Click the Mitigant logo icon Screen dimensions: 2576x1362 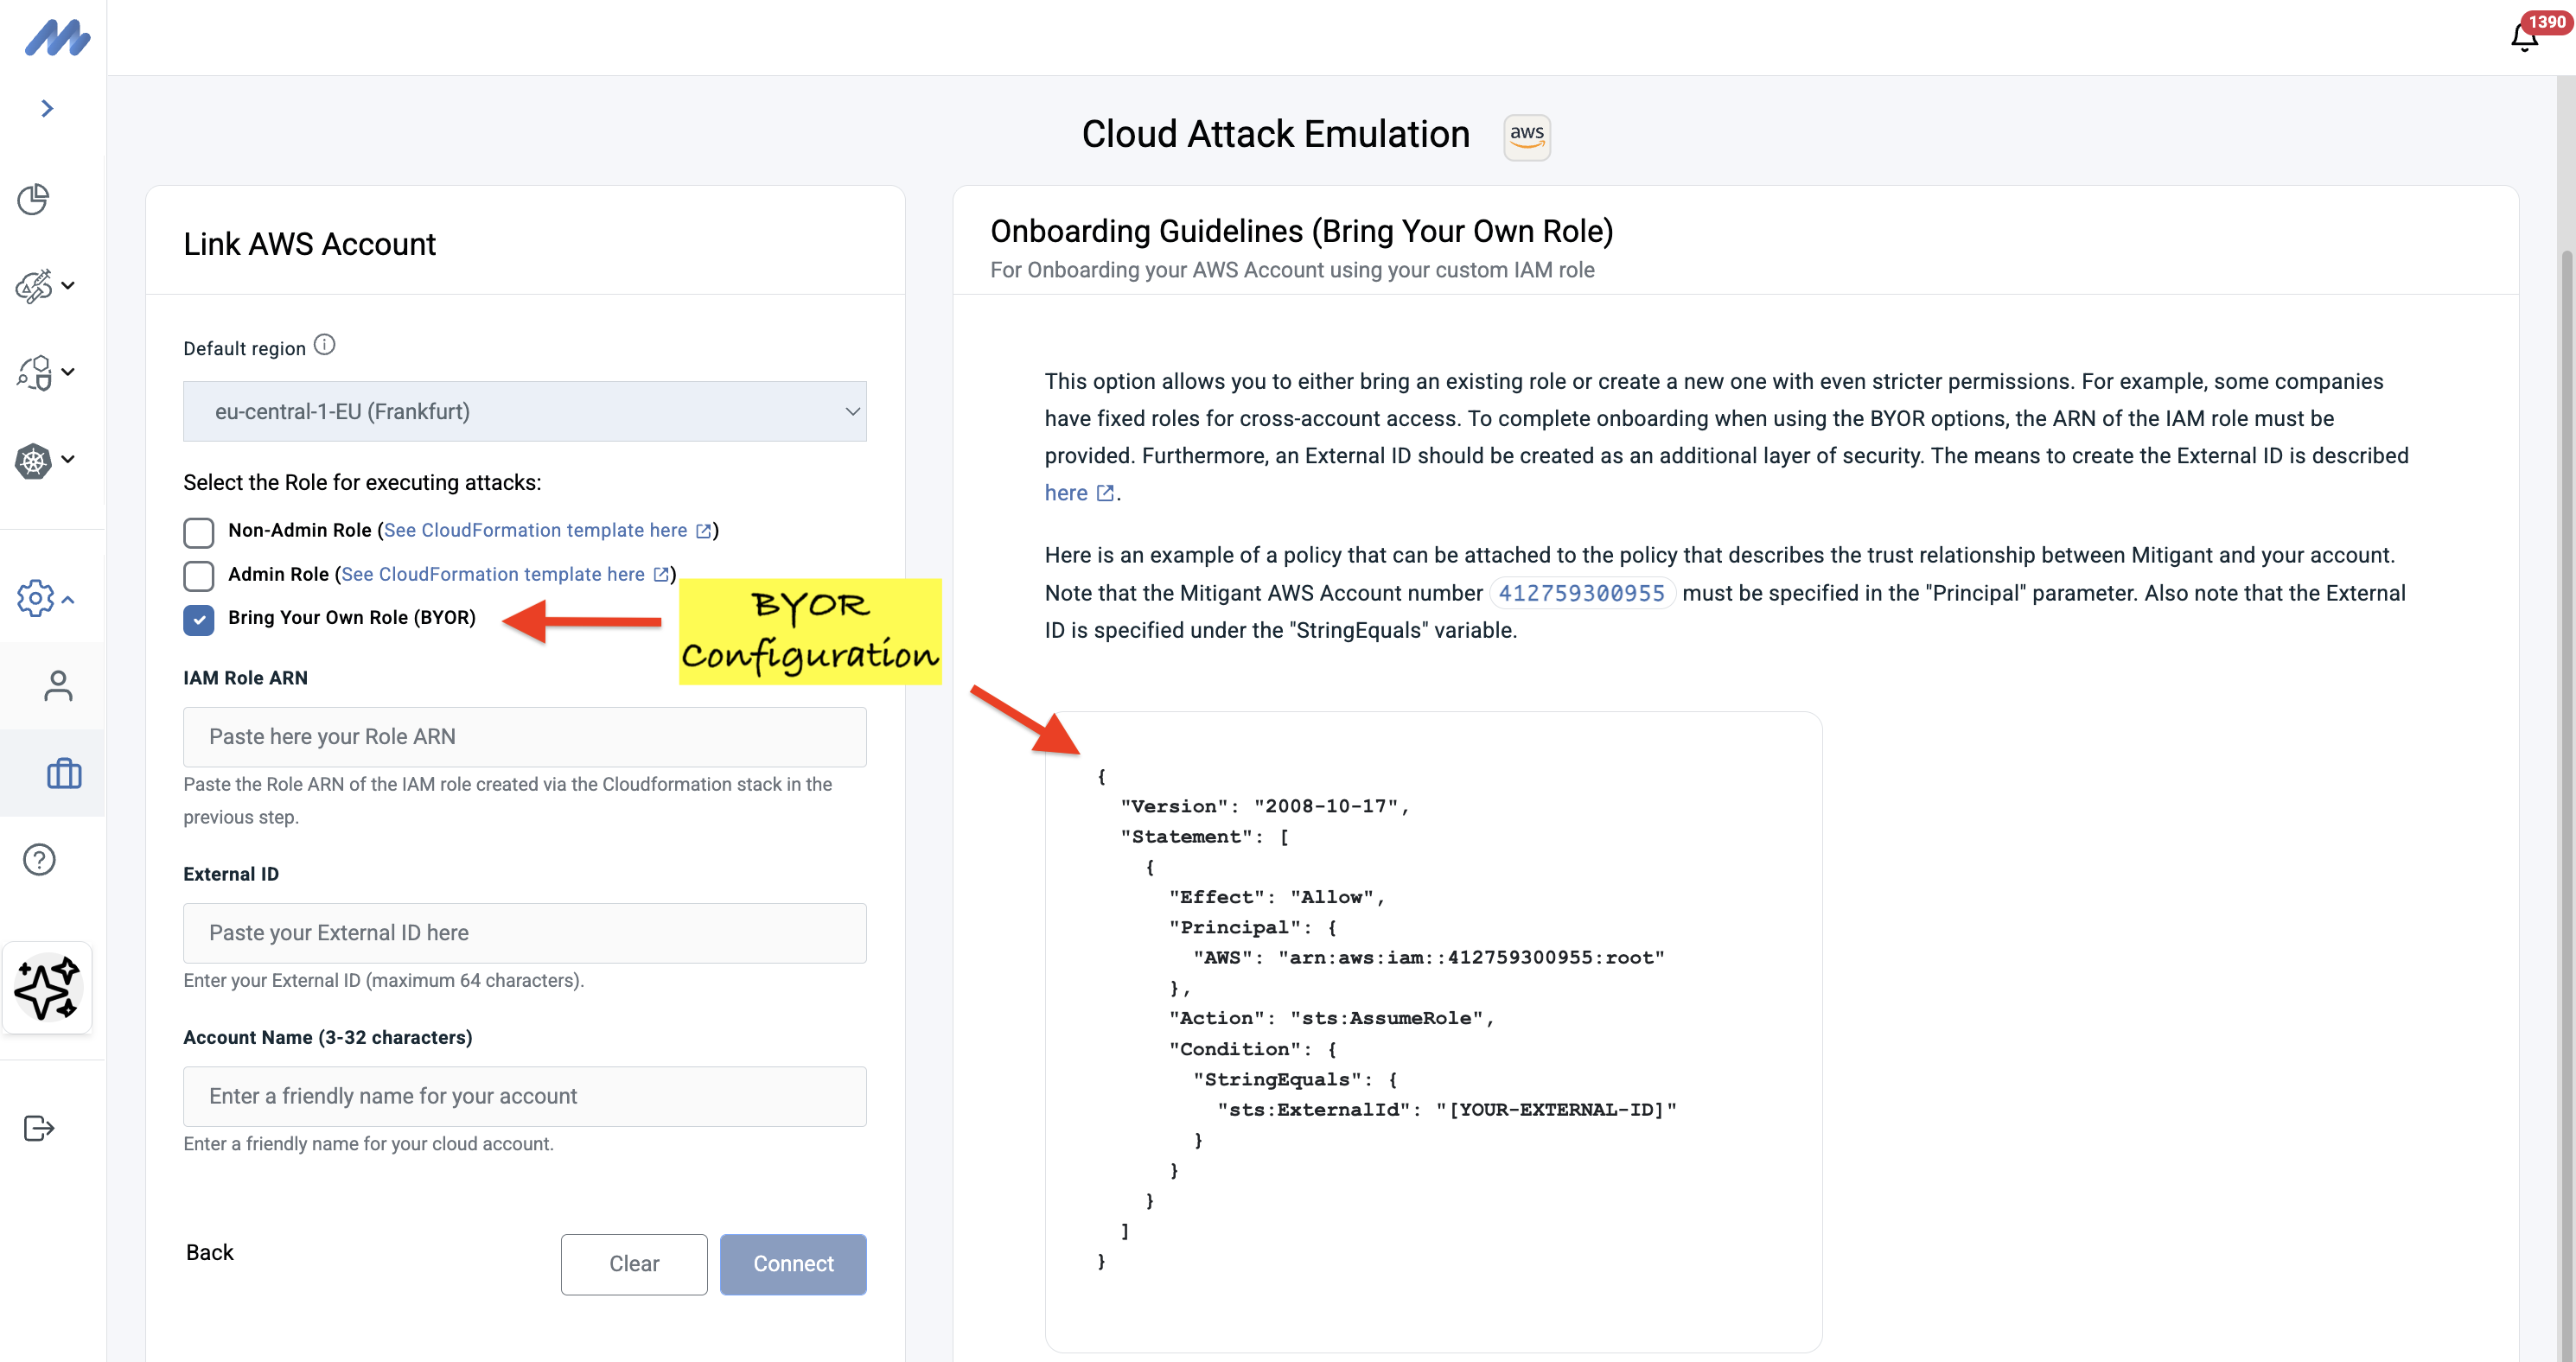57,38
